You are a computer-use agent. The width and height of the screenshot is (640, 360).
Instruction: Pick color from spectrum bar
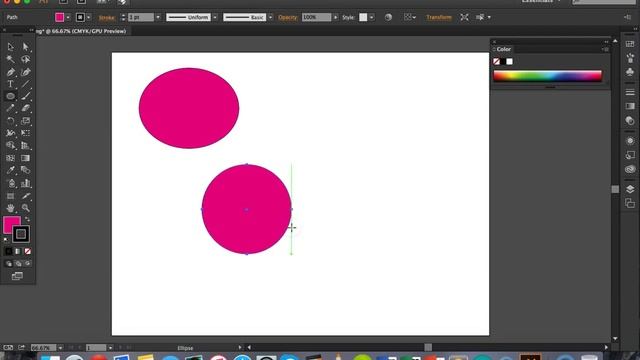coord(547,76)
